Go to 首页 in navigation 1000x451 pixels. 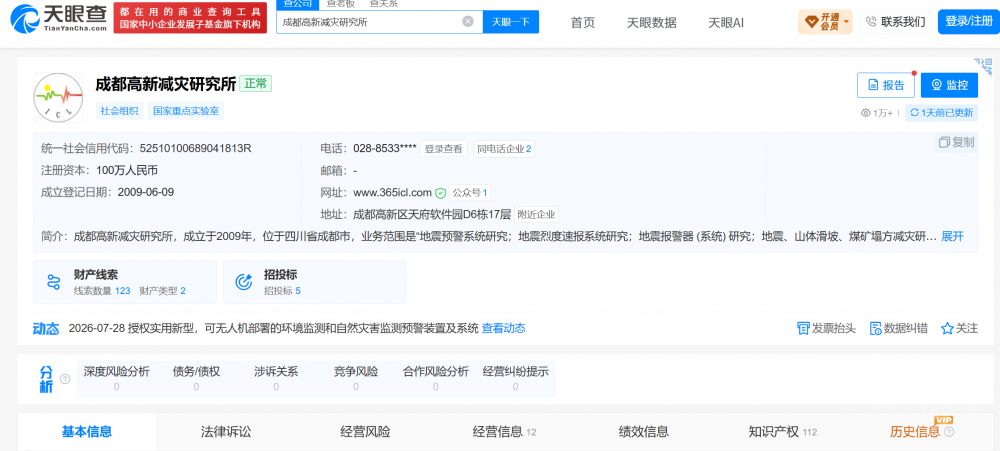(582, 22)
